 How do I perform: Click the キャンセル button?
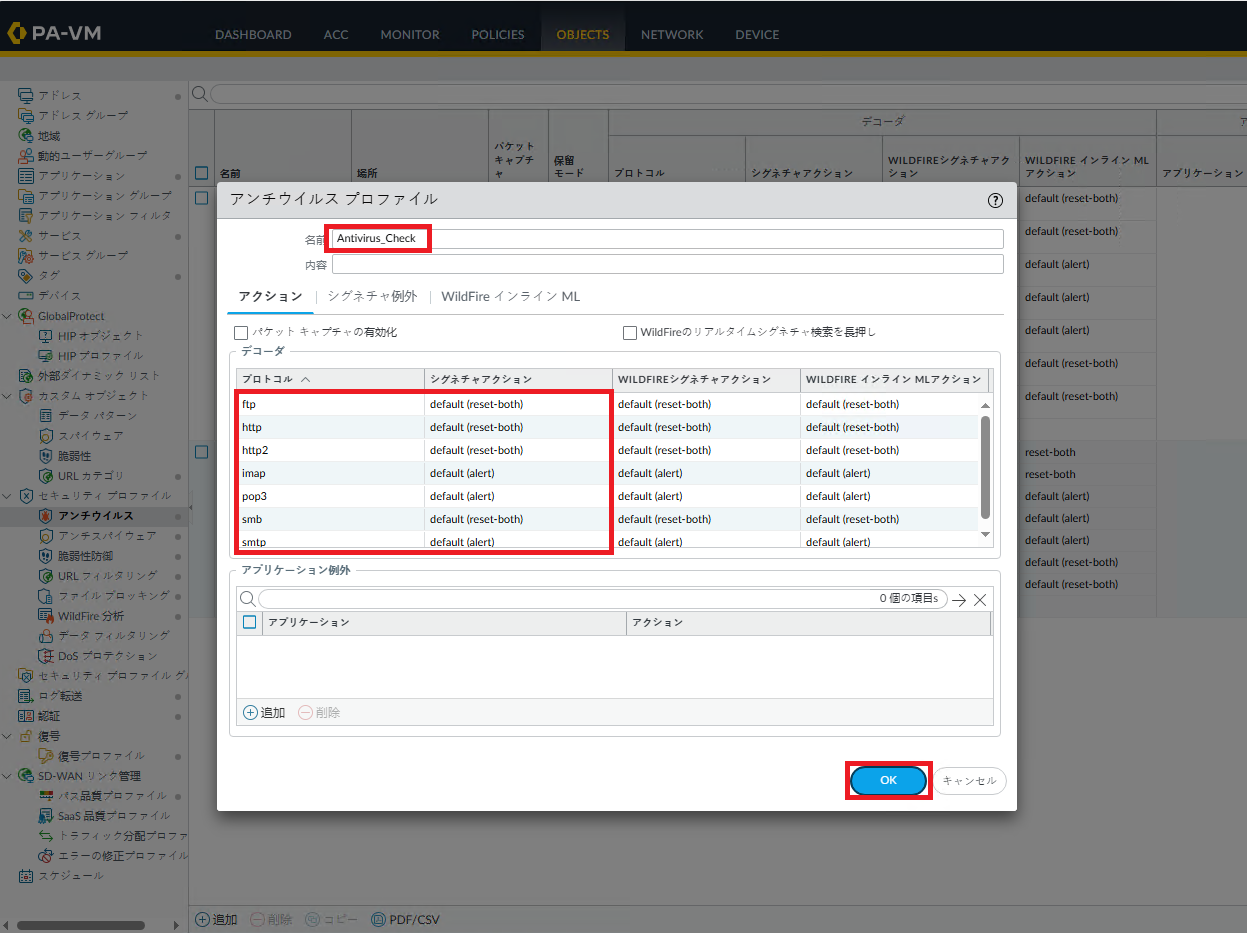[969, 780]
